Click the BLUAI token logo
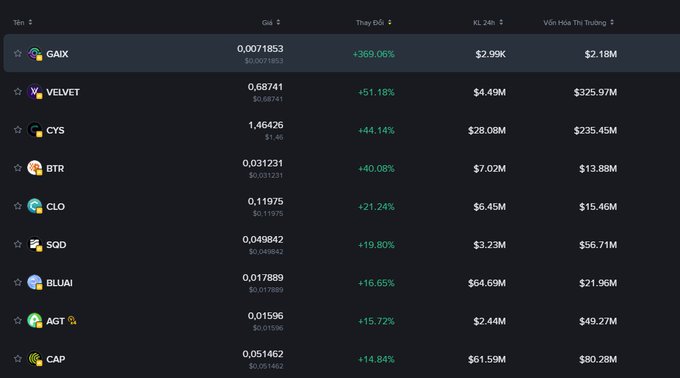680x378 pixels. 35,283
